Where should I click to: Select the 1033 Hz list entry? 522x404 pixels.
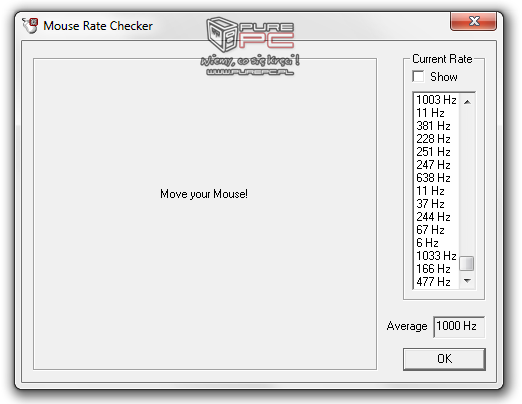coord(436,256)
